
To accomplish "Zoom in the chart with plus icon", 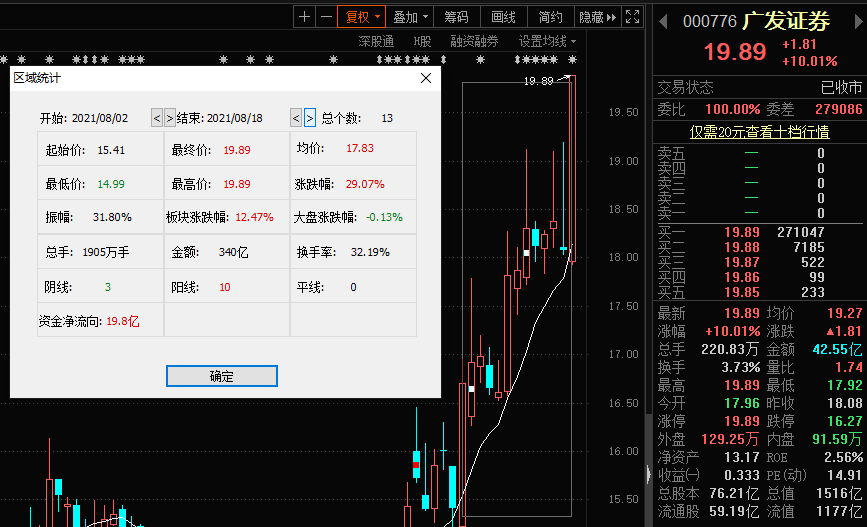I will coord(305,17).
